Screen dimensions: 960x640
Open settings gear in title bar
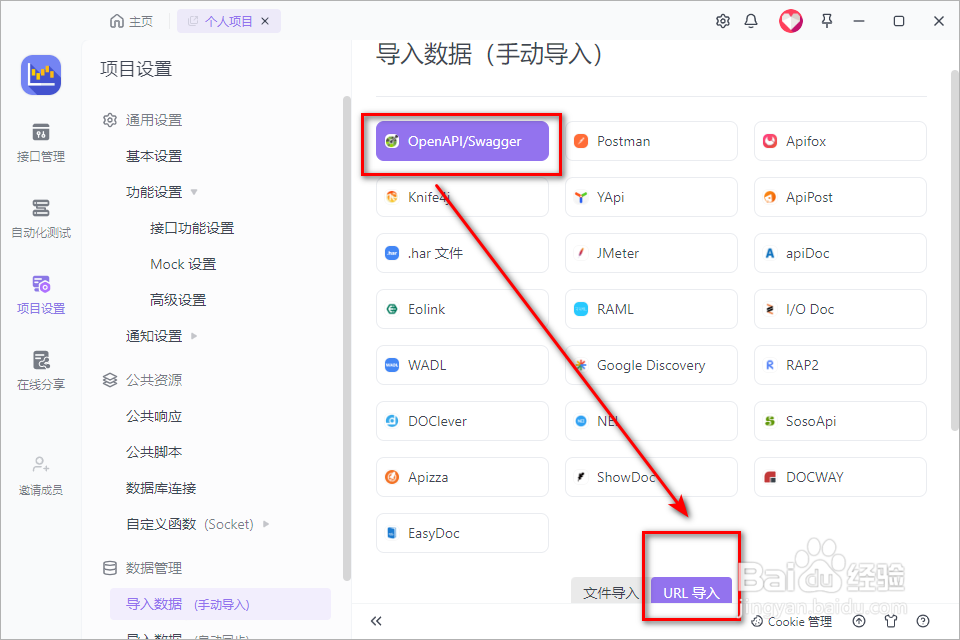(x=722, y=21)
